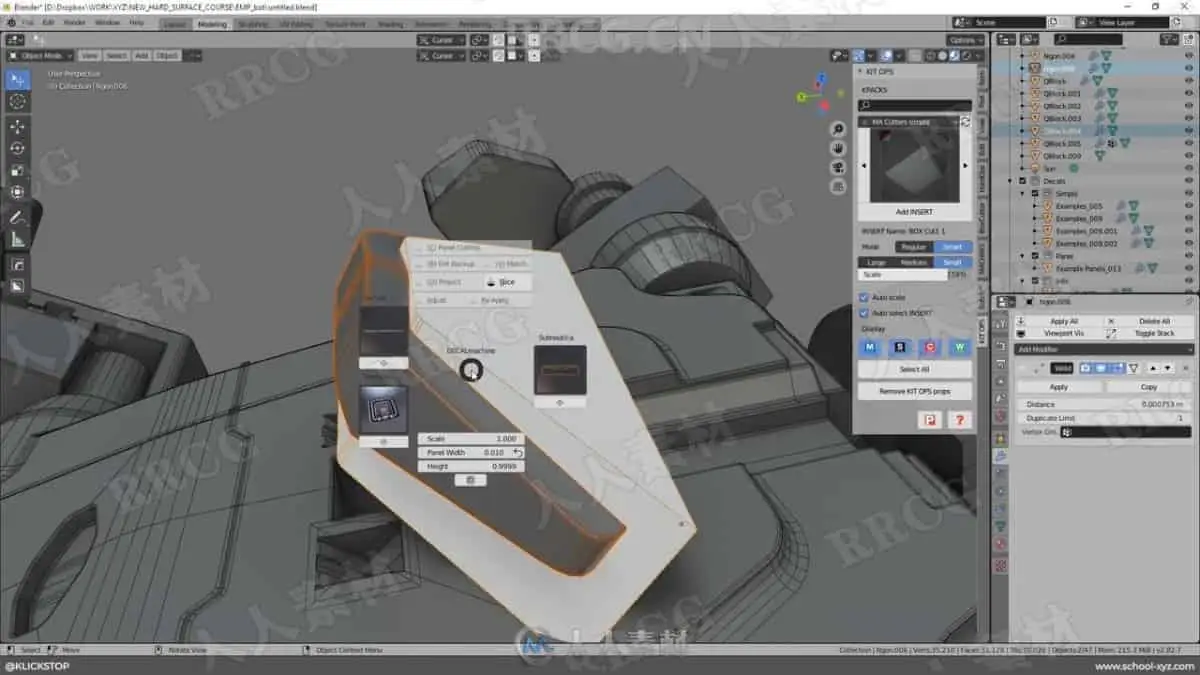
Task: Click the red question mark help icon
Action: coord(959,420)
